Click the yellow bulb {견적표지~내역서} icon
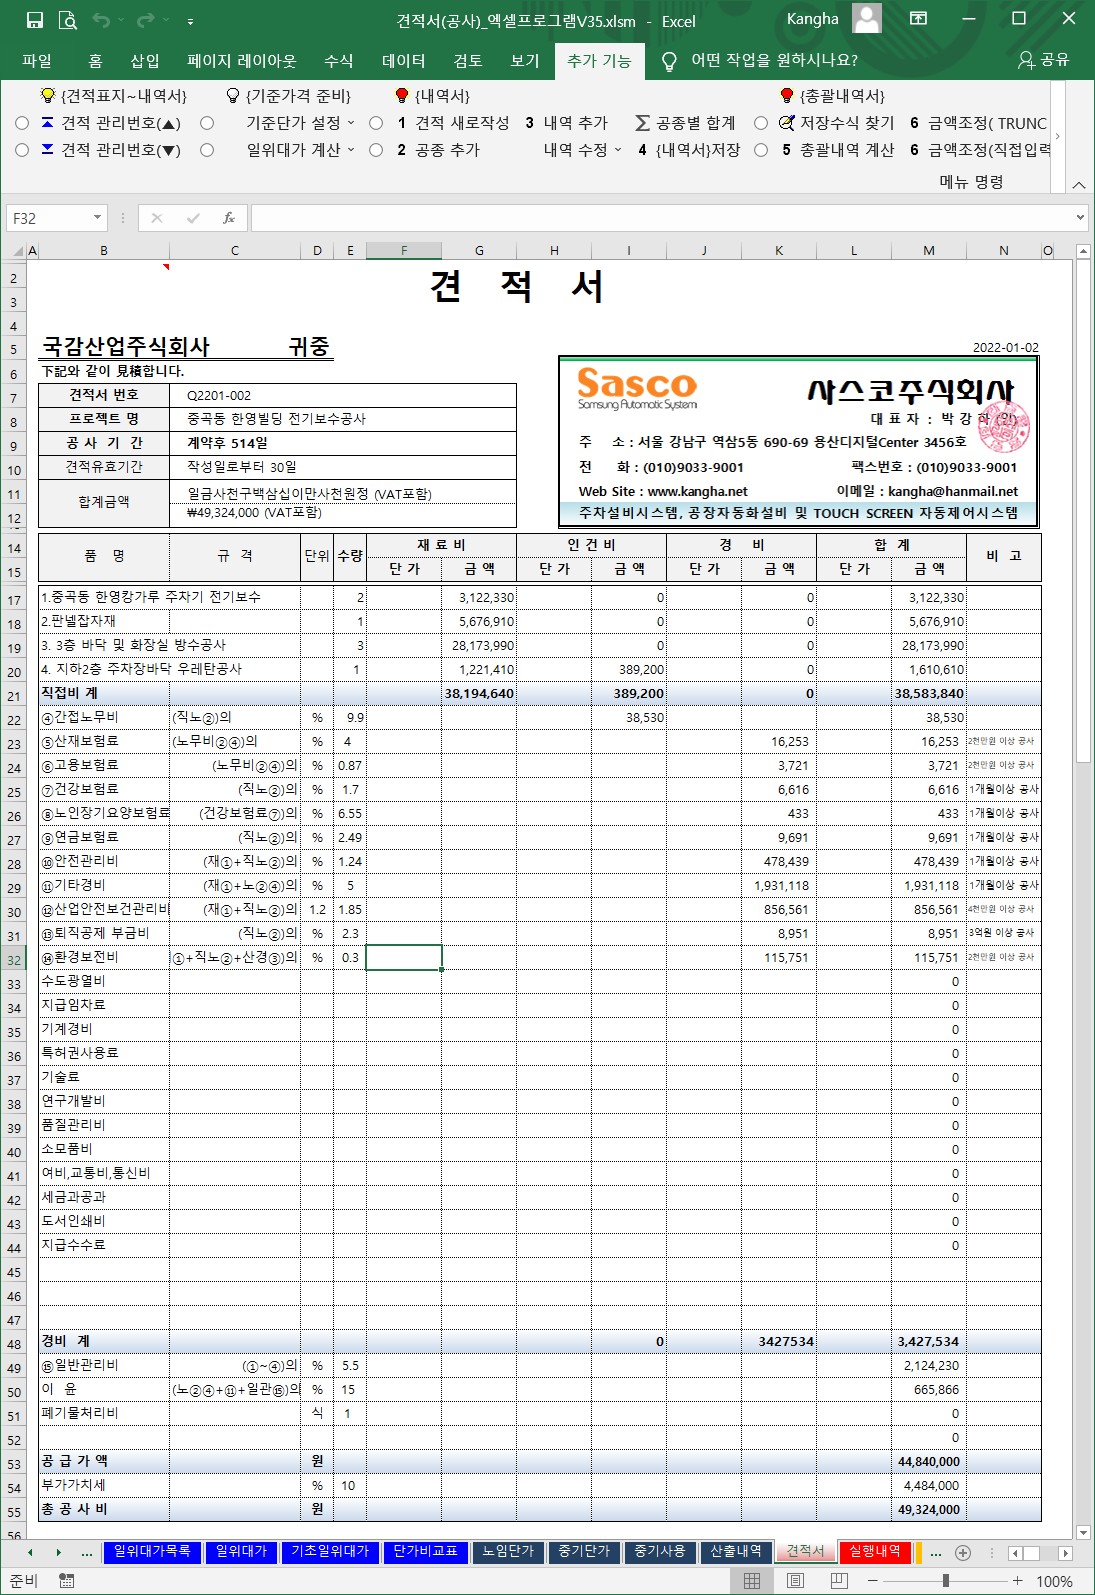 coord(47,95)
